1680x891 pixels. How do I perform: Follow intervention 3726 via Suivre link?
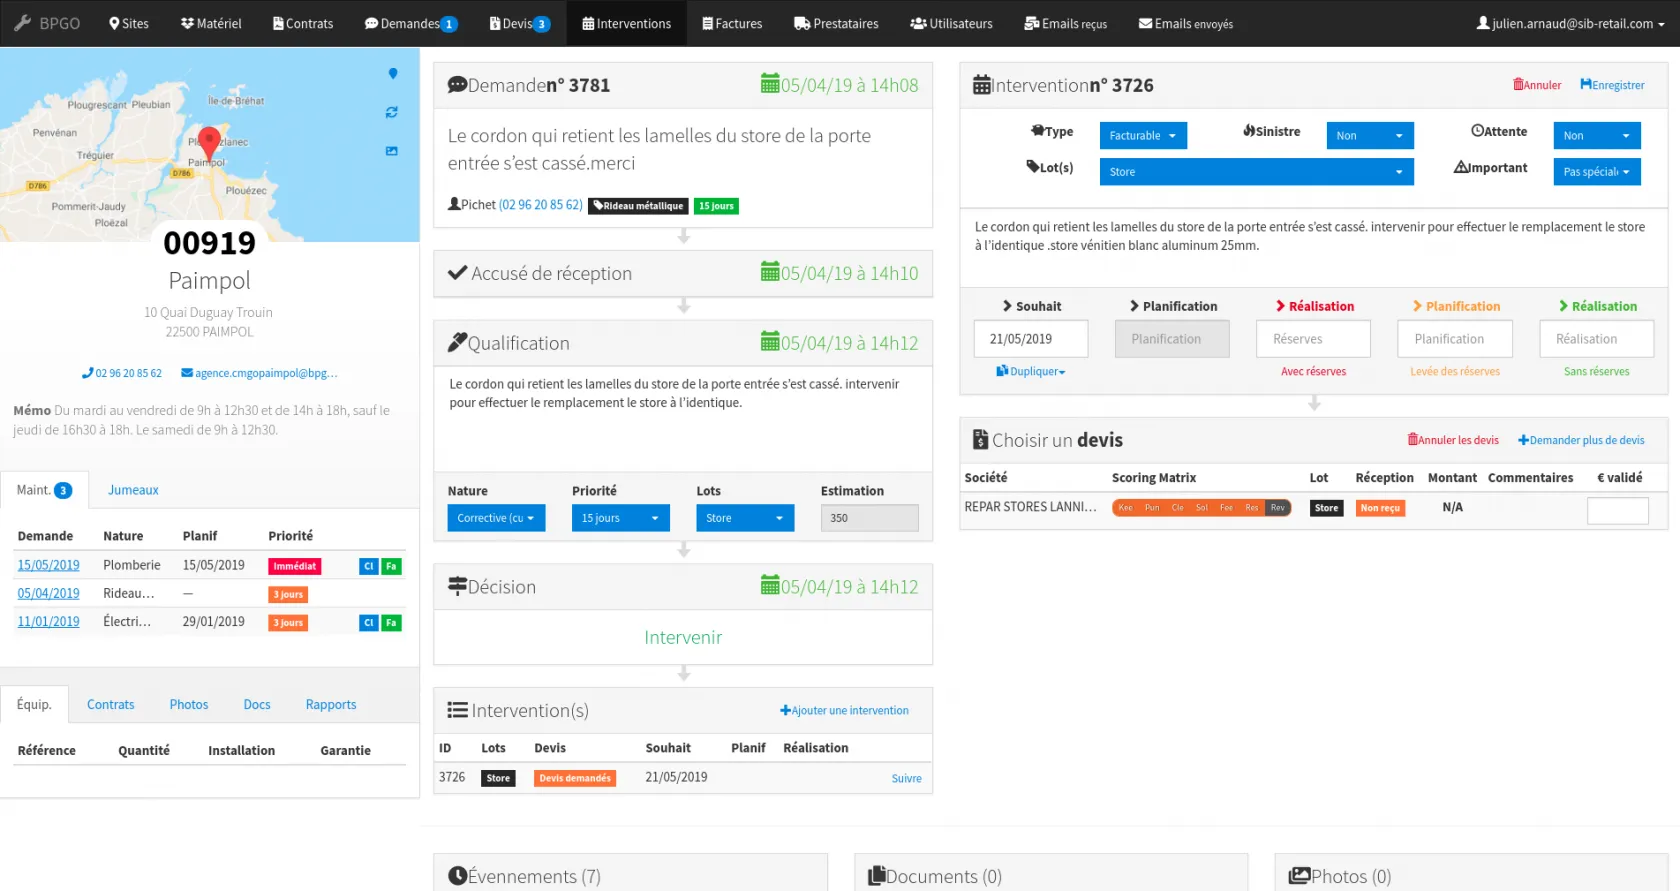point(906,779)
